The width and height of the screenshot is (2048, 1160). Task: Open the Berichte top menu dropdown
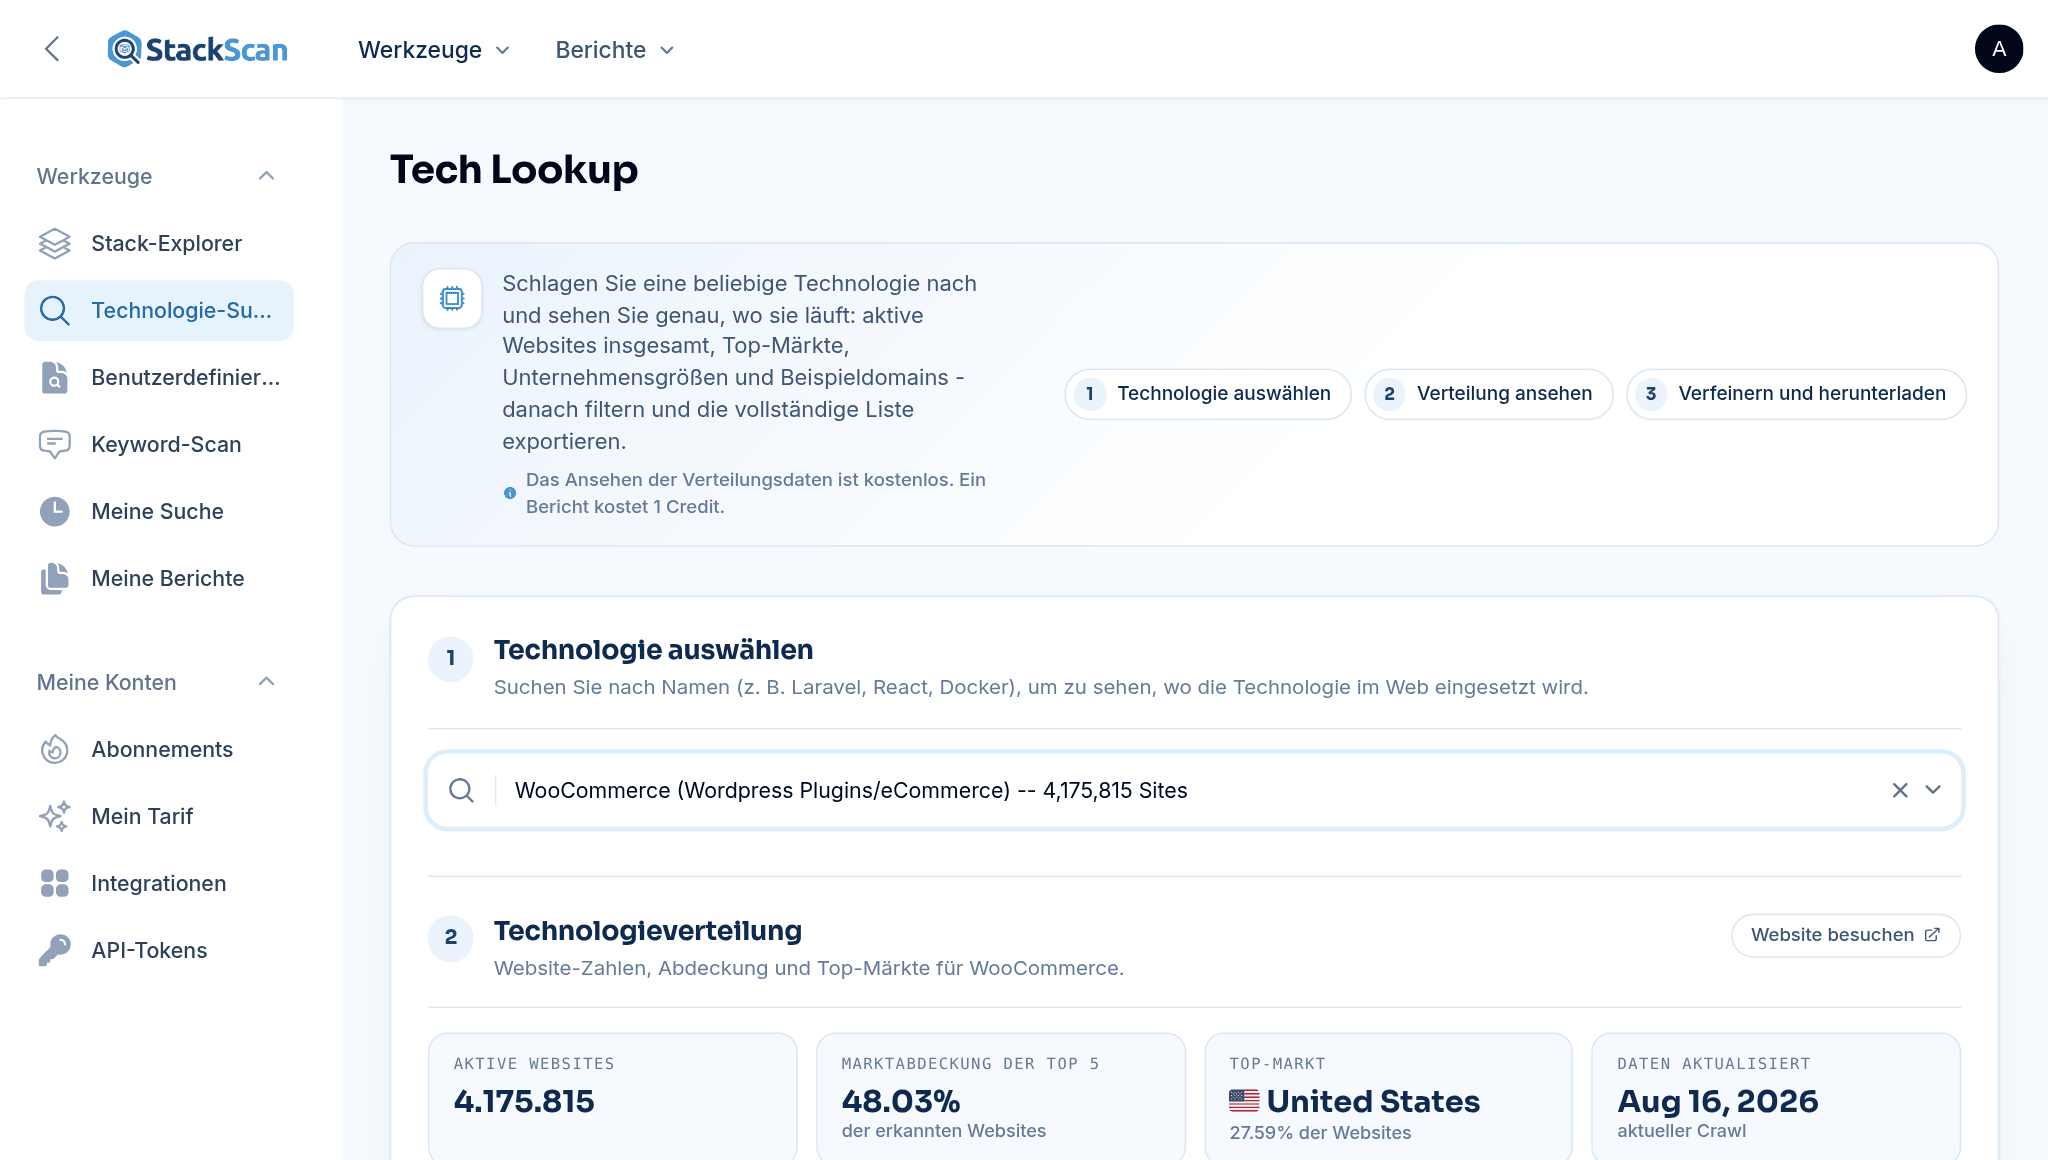point(615,50)
